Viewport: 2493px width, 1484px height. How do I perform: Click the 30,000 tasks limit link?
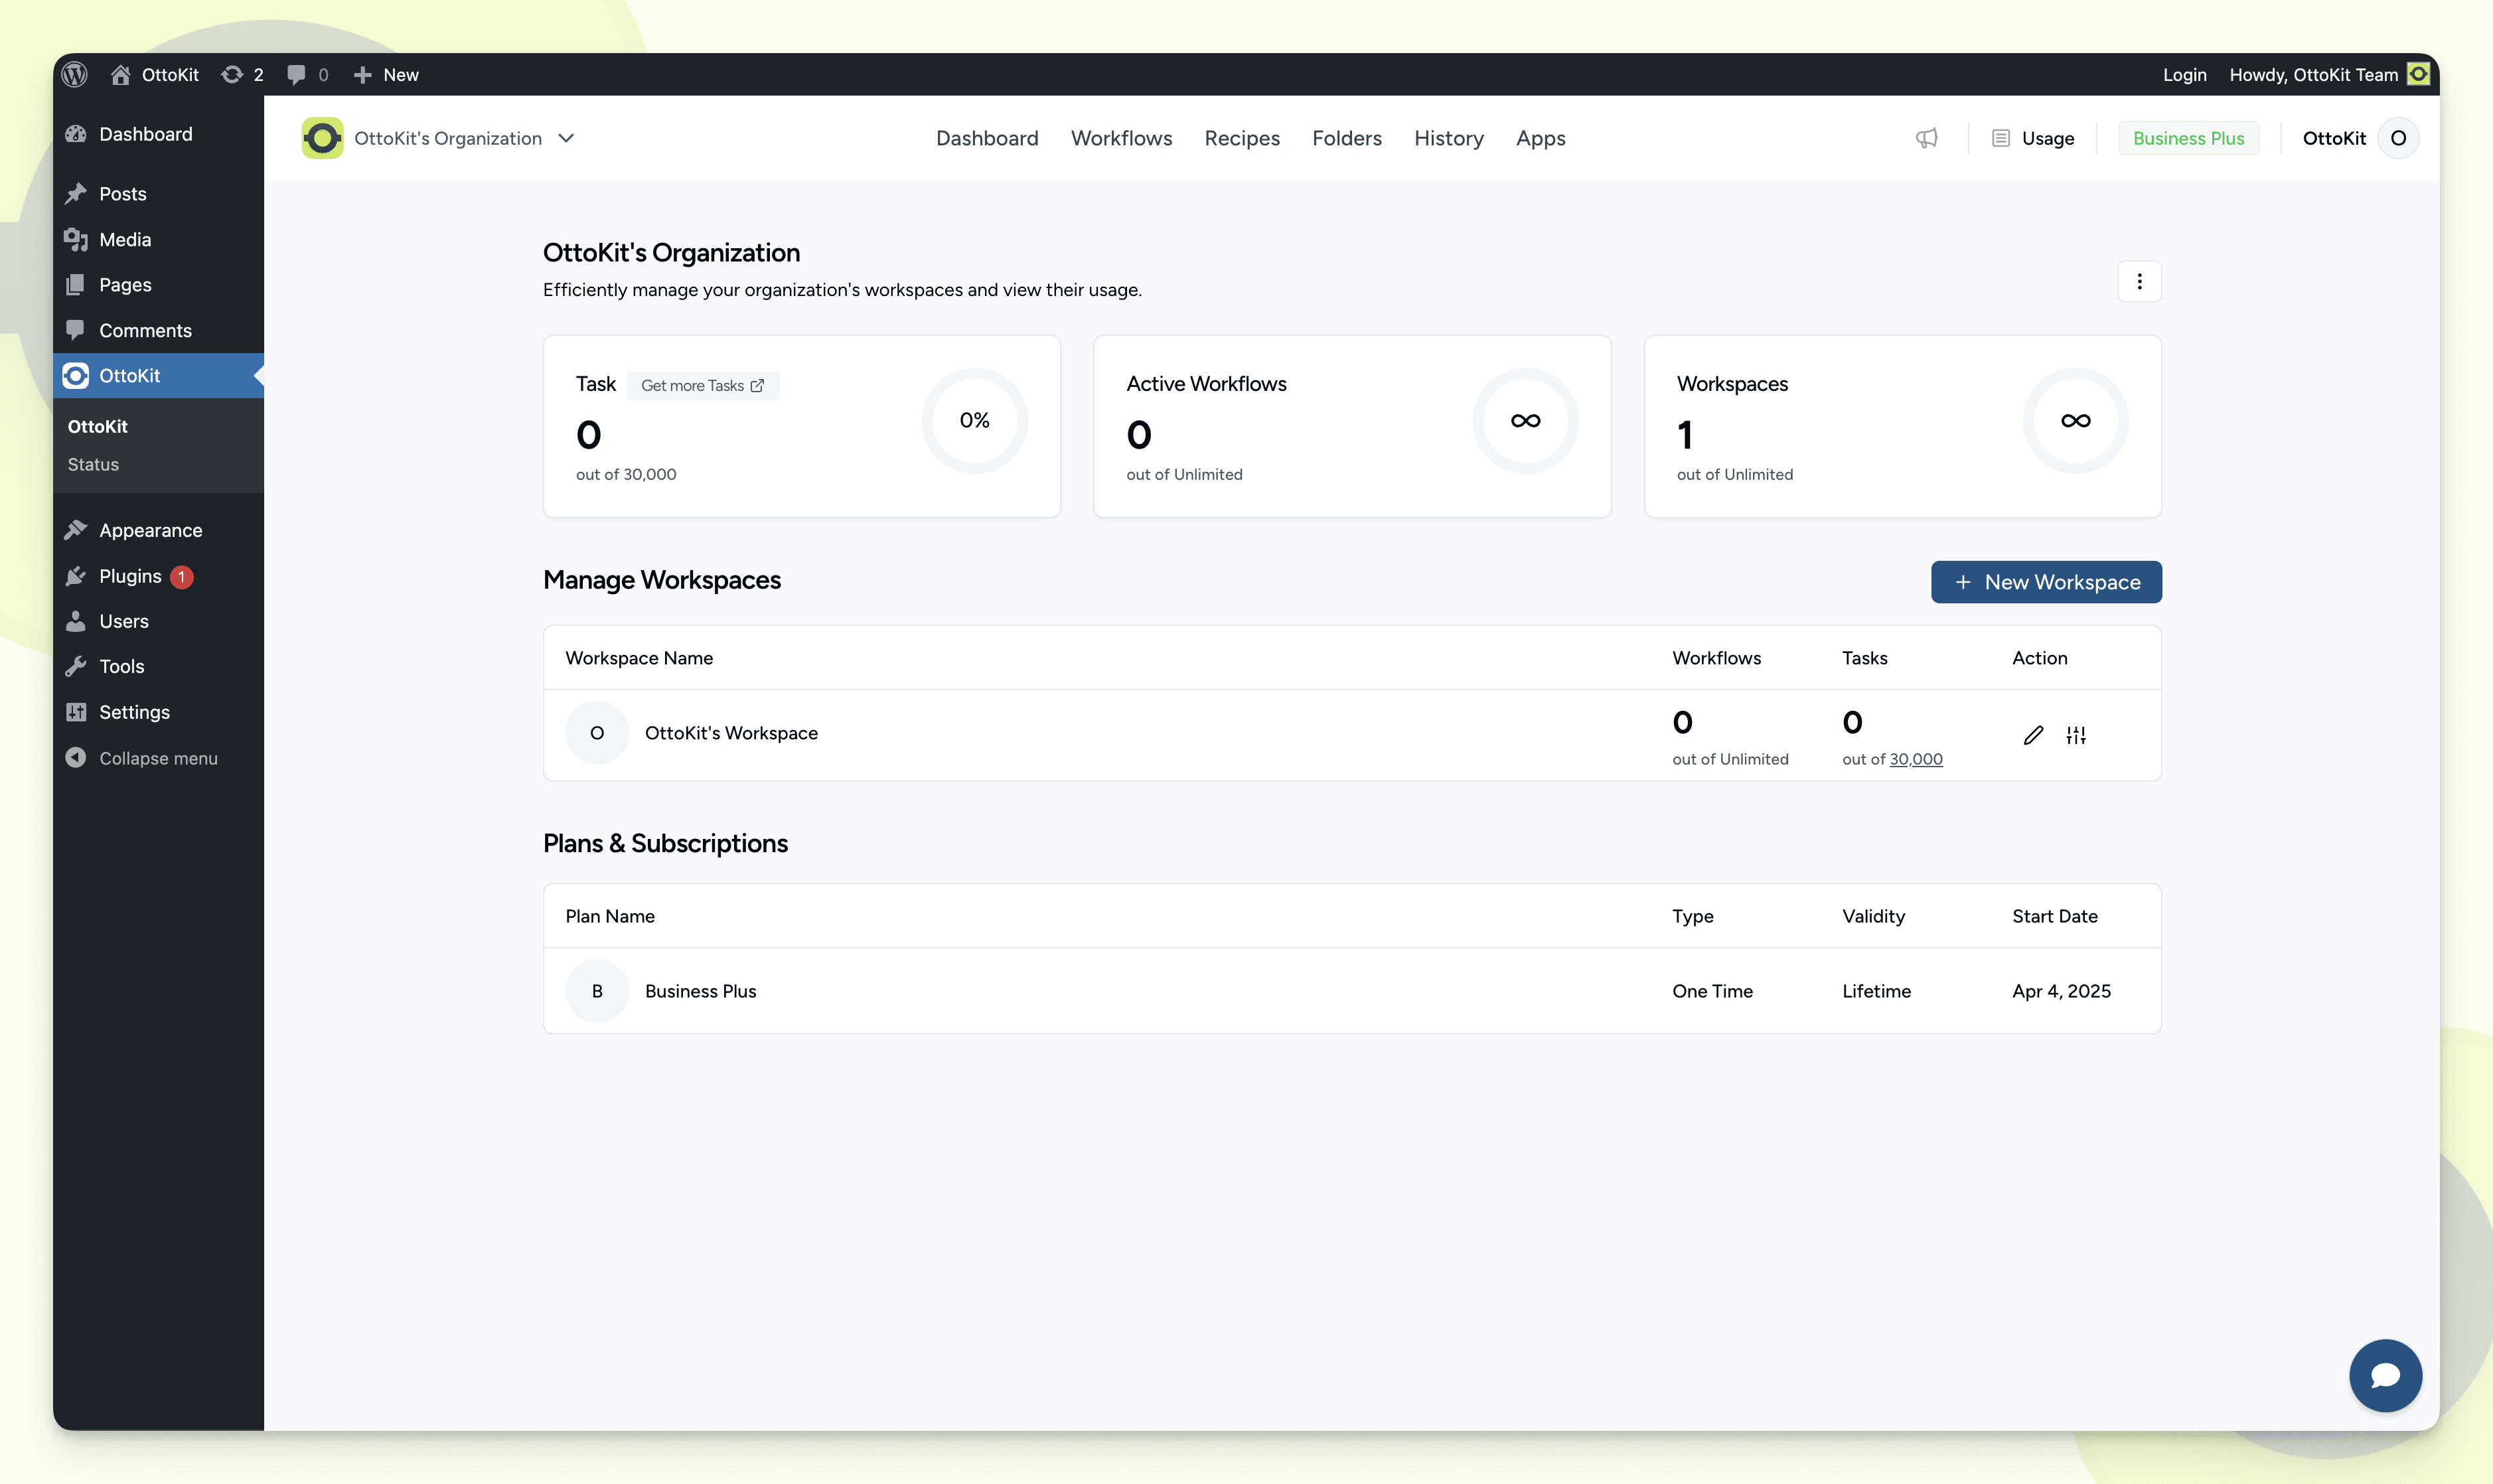pos(1916,759)
